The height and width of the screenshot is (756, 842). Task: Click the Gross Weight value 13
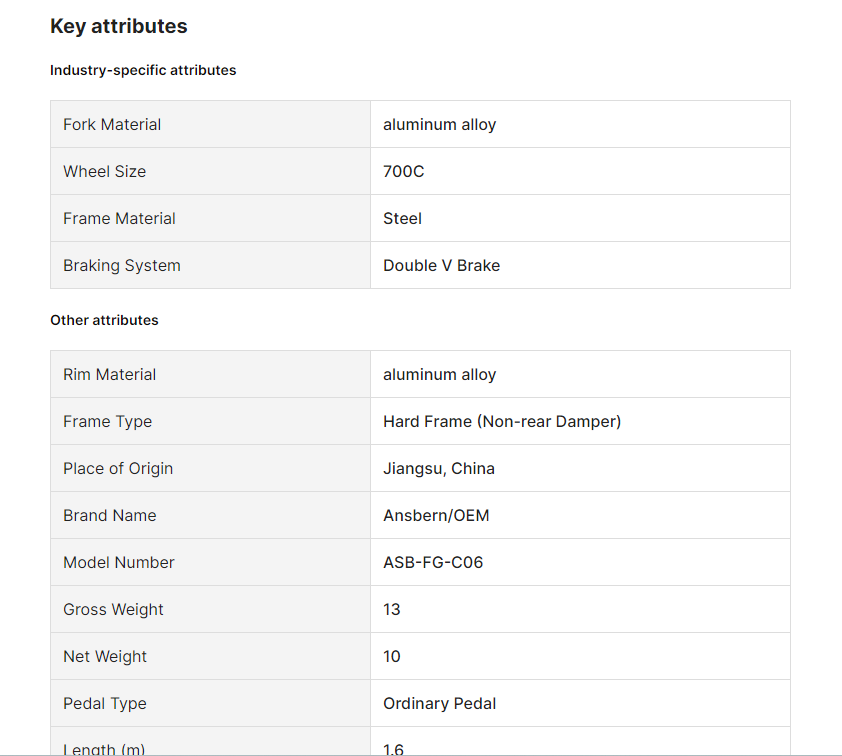391,609
